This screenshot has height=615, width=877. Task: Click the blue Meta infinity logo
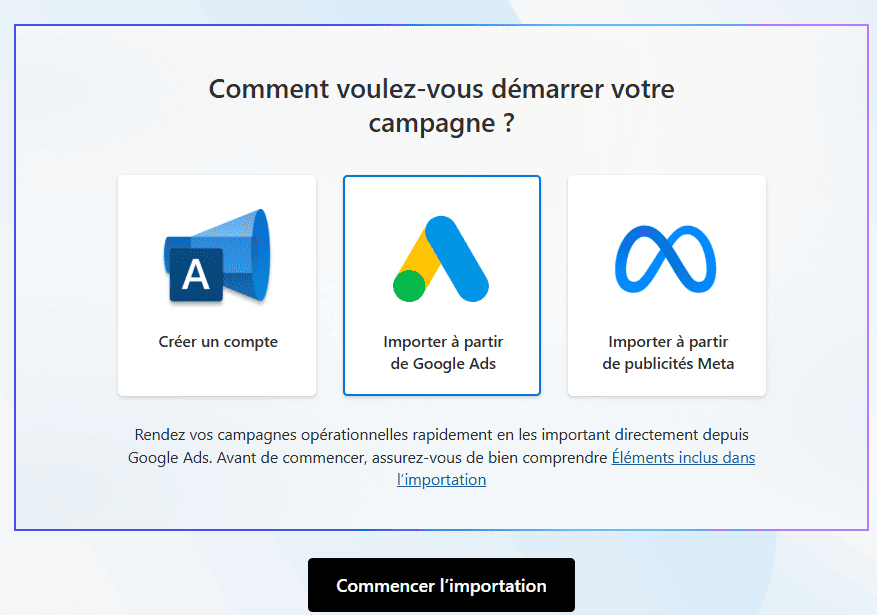pyautogui.click(x=666, y=259)
